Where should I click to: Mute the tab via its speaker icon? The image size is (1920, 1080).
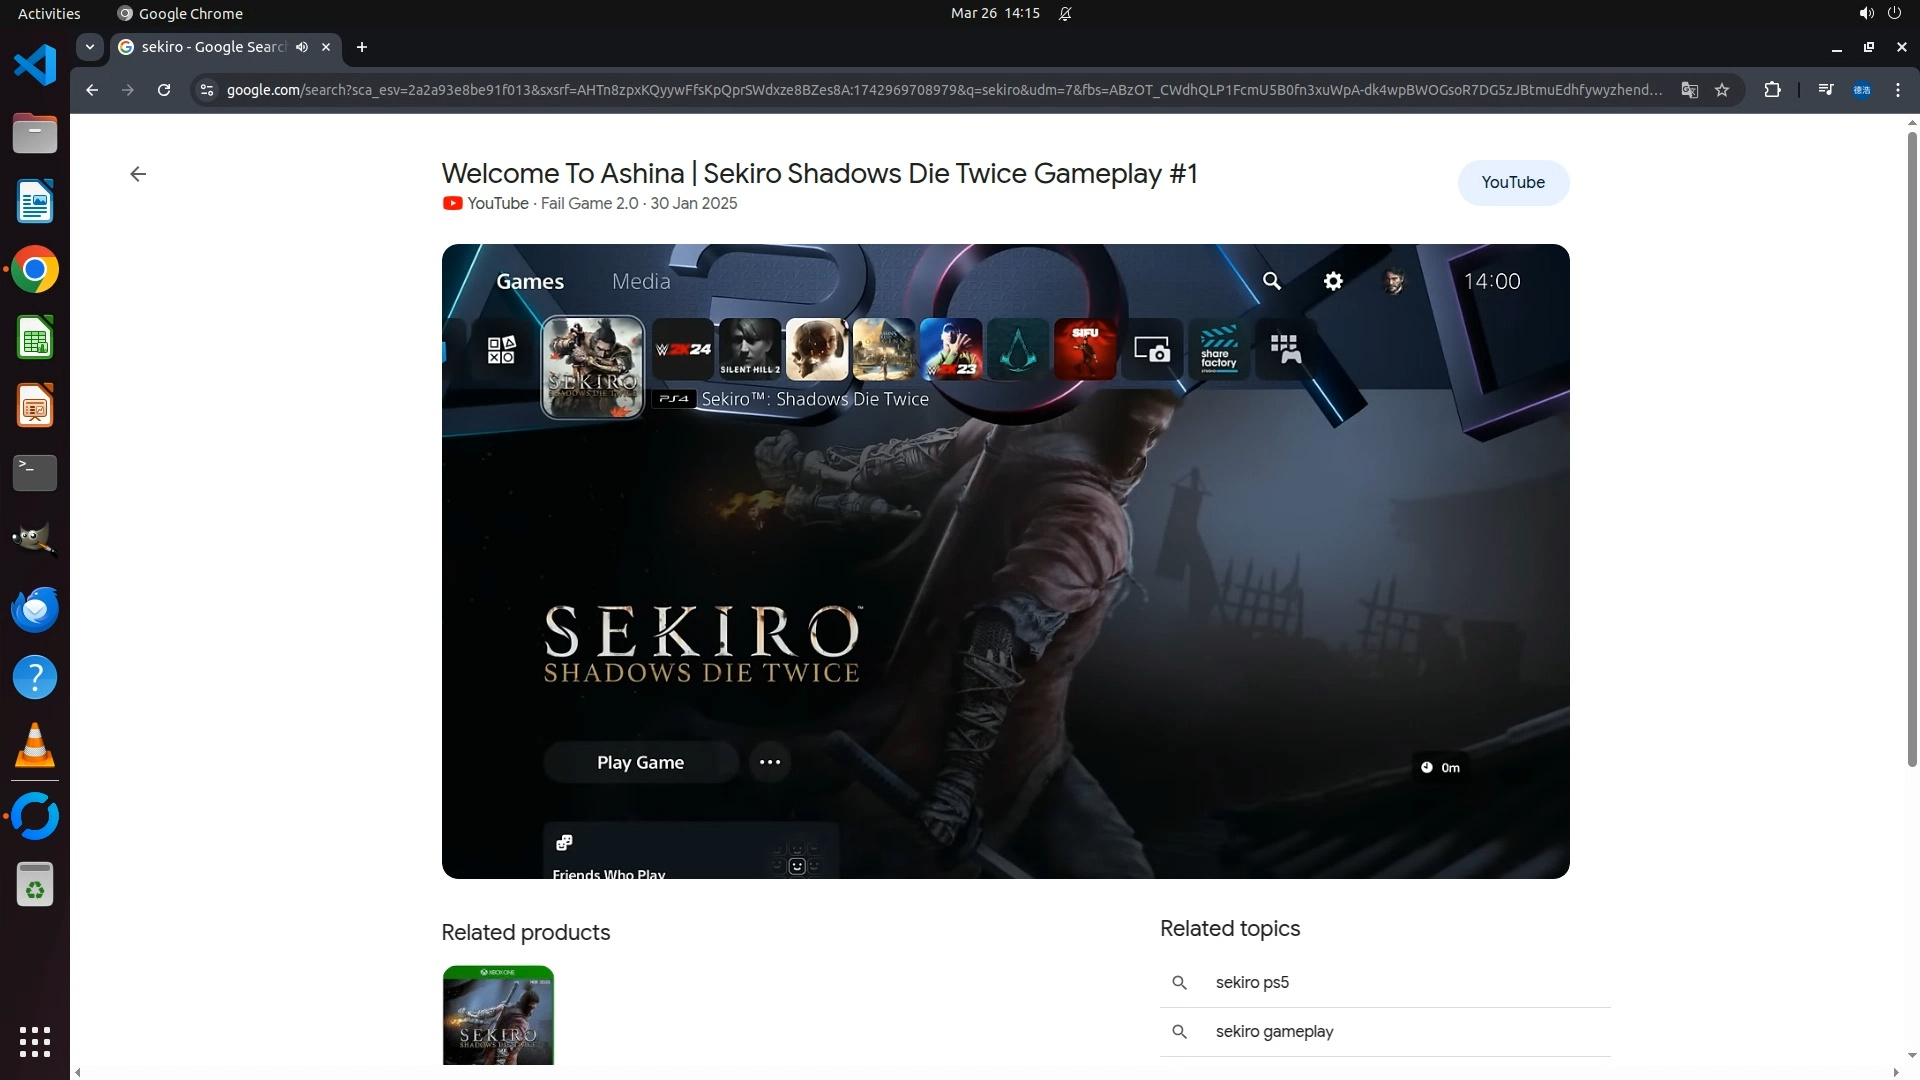pos(302,47)
